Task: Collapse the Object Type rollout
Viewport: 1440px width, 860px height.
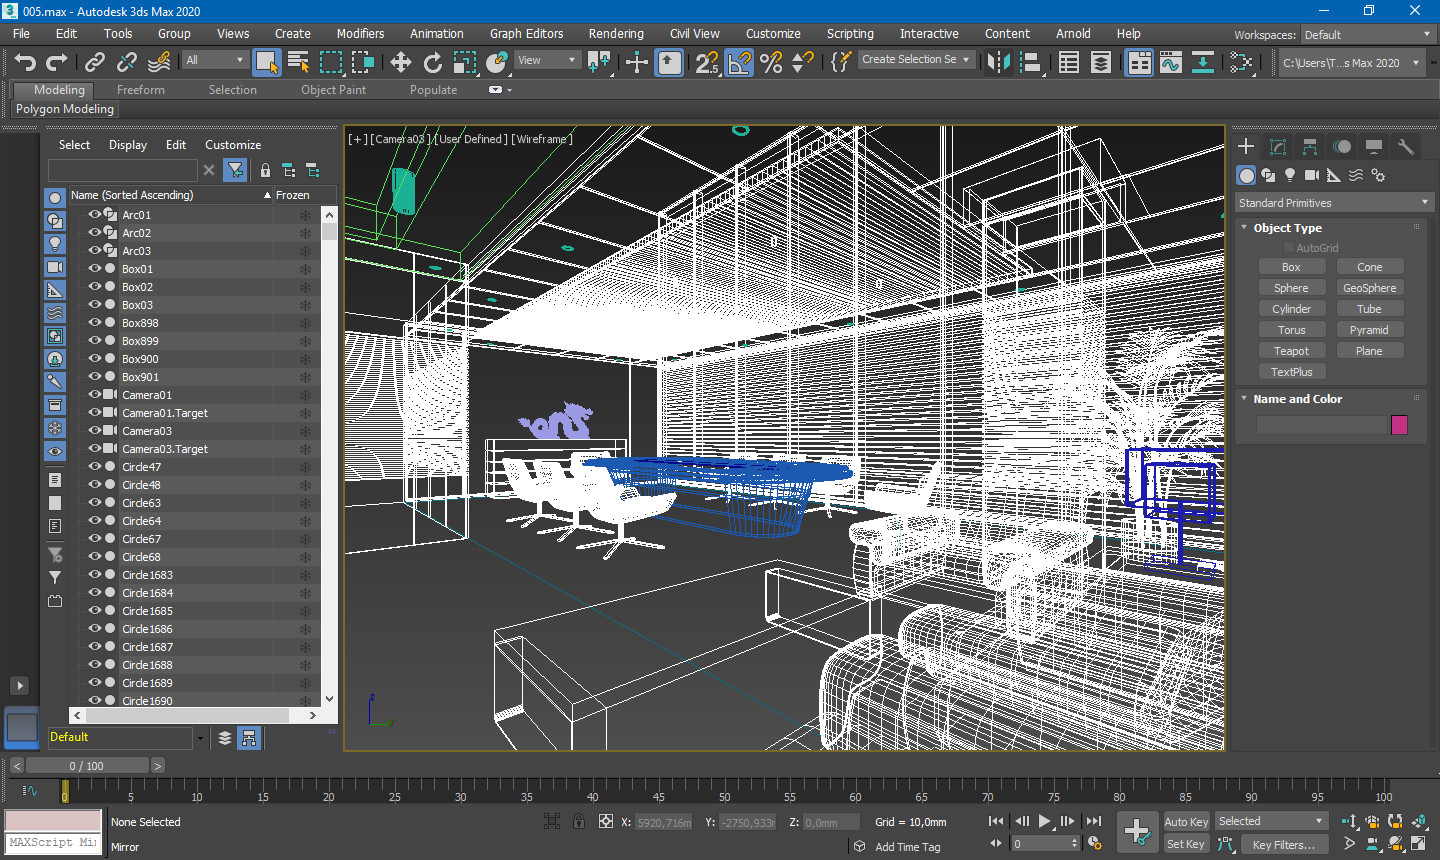Action: pos(1287,228)
